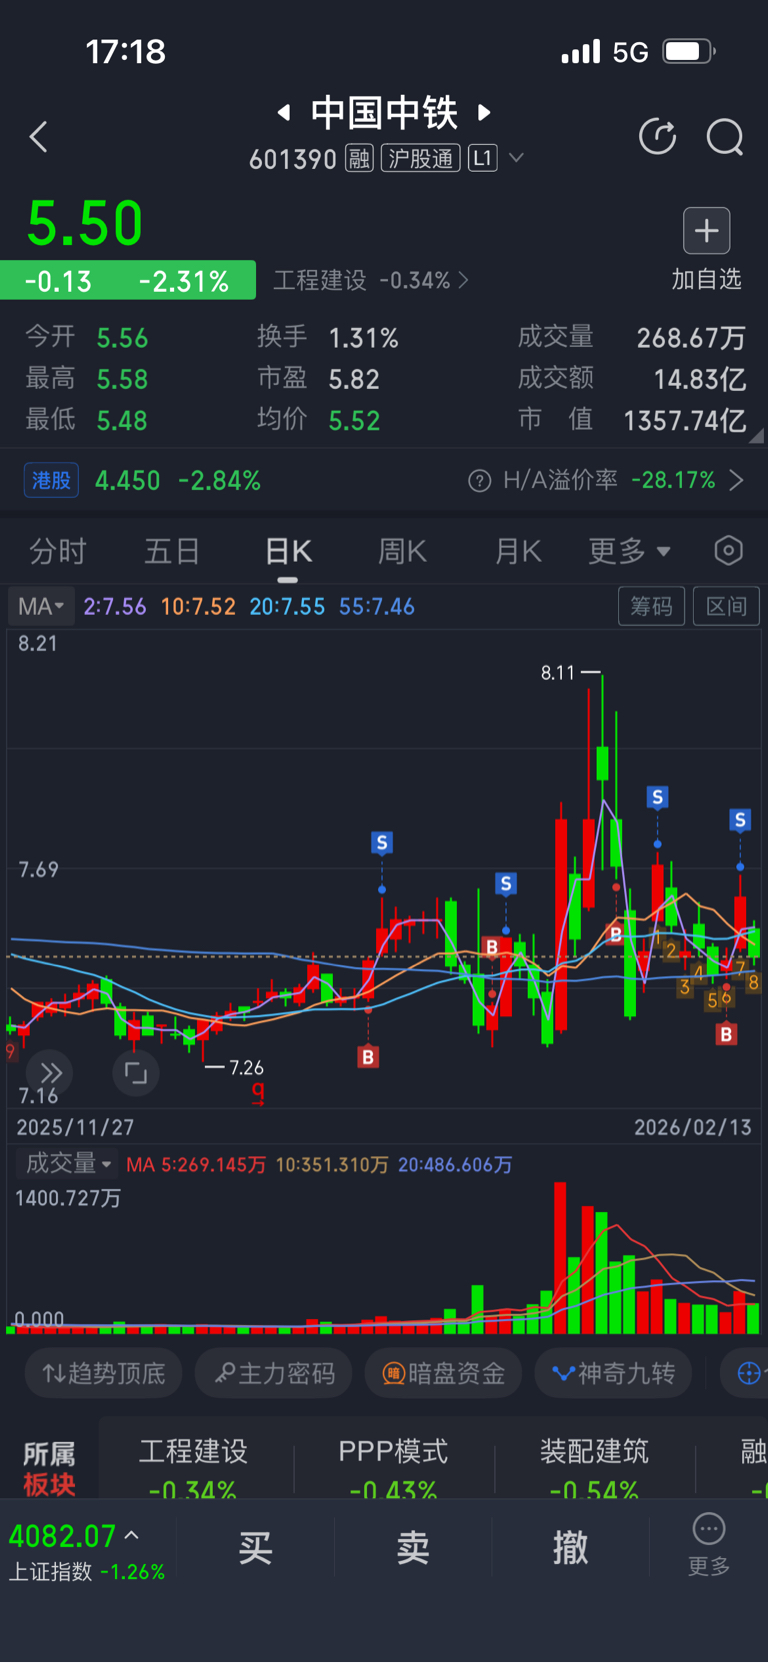Tap the S marker above 7.69 level
Image resolution: width=768 pixels, height=1663 pixels.
382,843
